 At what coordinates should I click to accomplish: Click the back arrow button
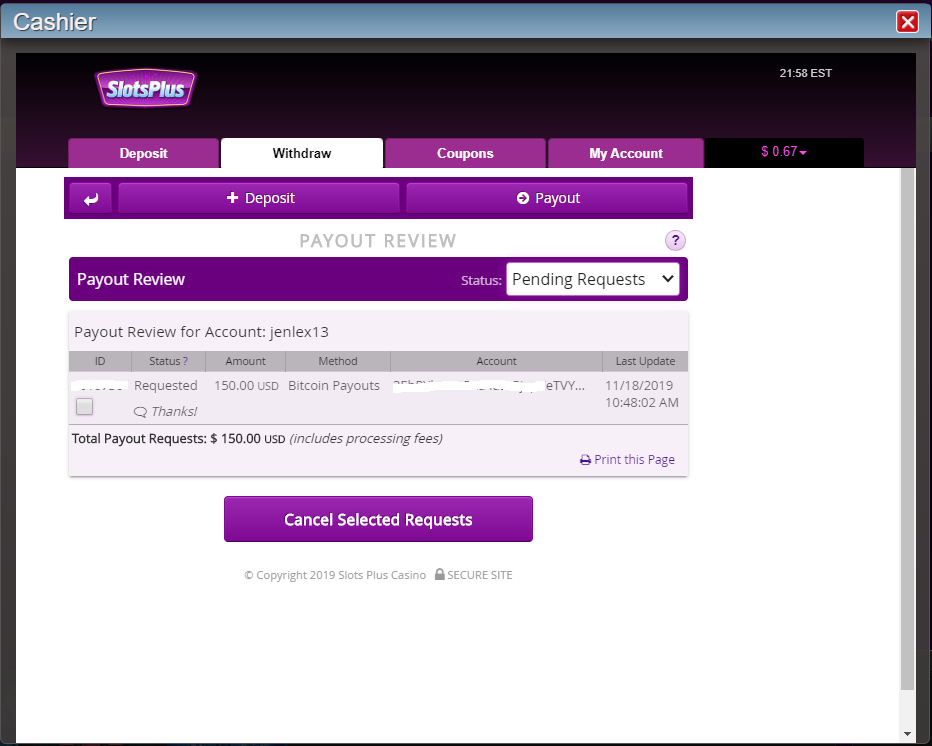click(x=90, y=199)
